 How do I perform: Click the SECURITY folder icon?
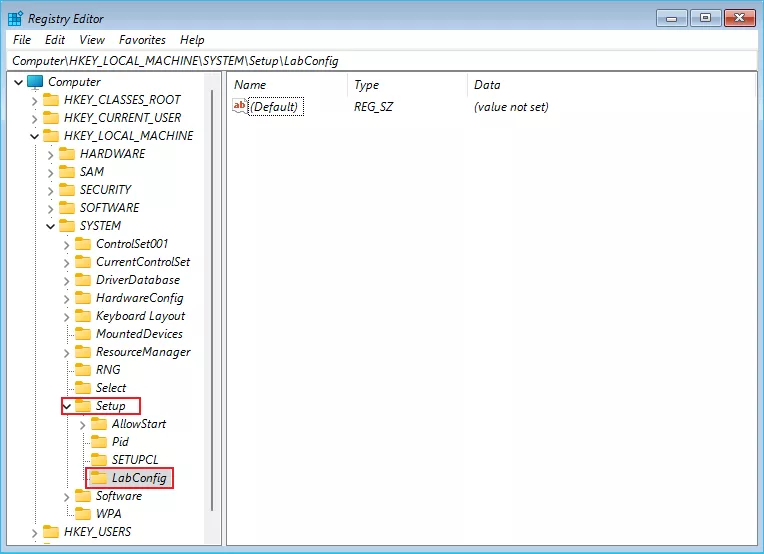tap(67, 190)
